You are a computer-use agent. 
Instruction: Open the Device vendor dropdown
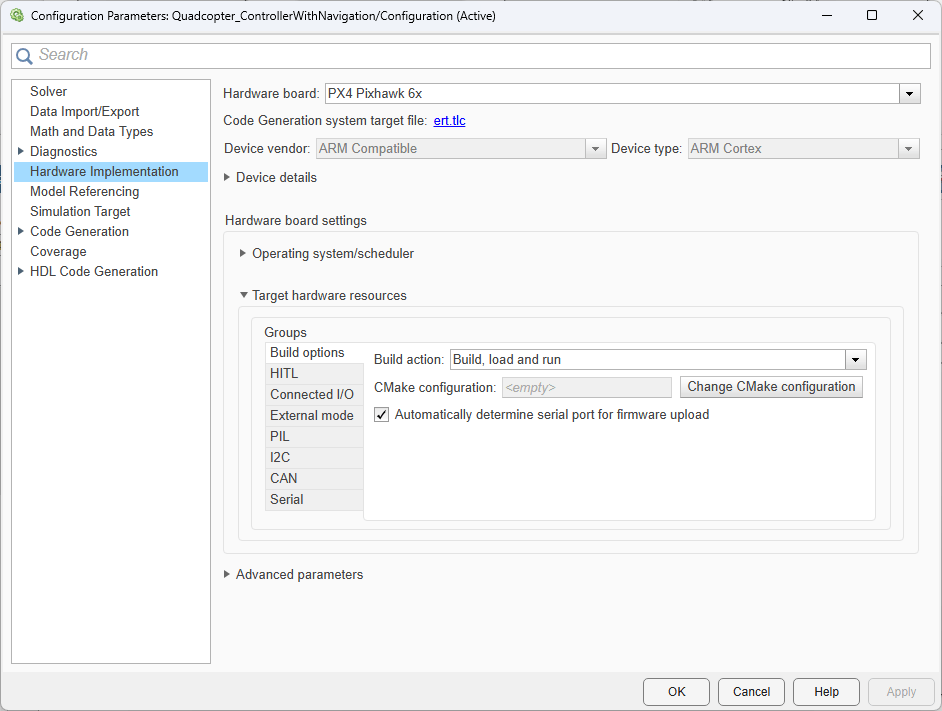(595, 148)
